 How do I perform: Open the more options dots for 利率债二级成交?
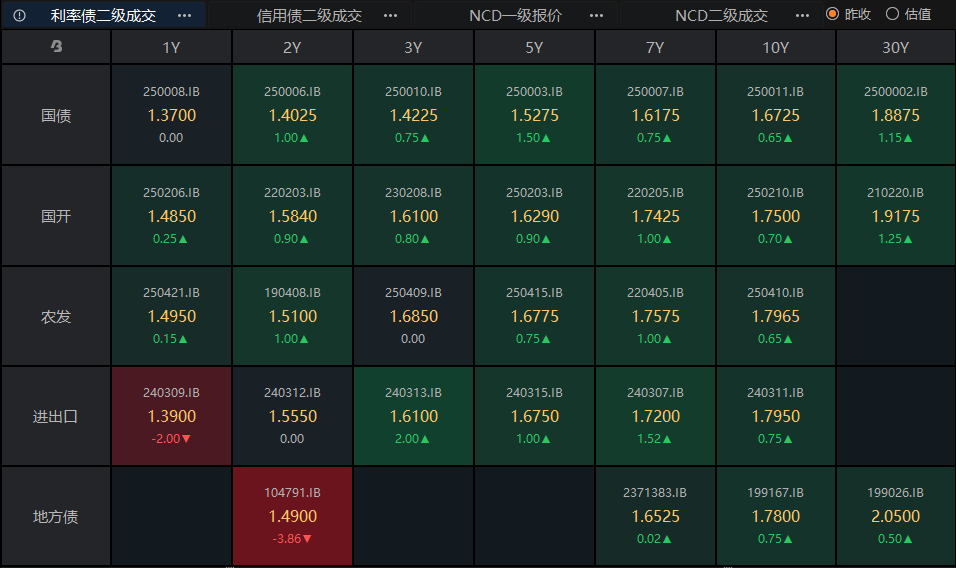184,15
